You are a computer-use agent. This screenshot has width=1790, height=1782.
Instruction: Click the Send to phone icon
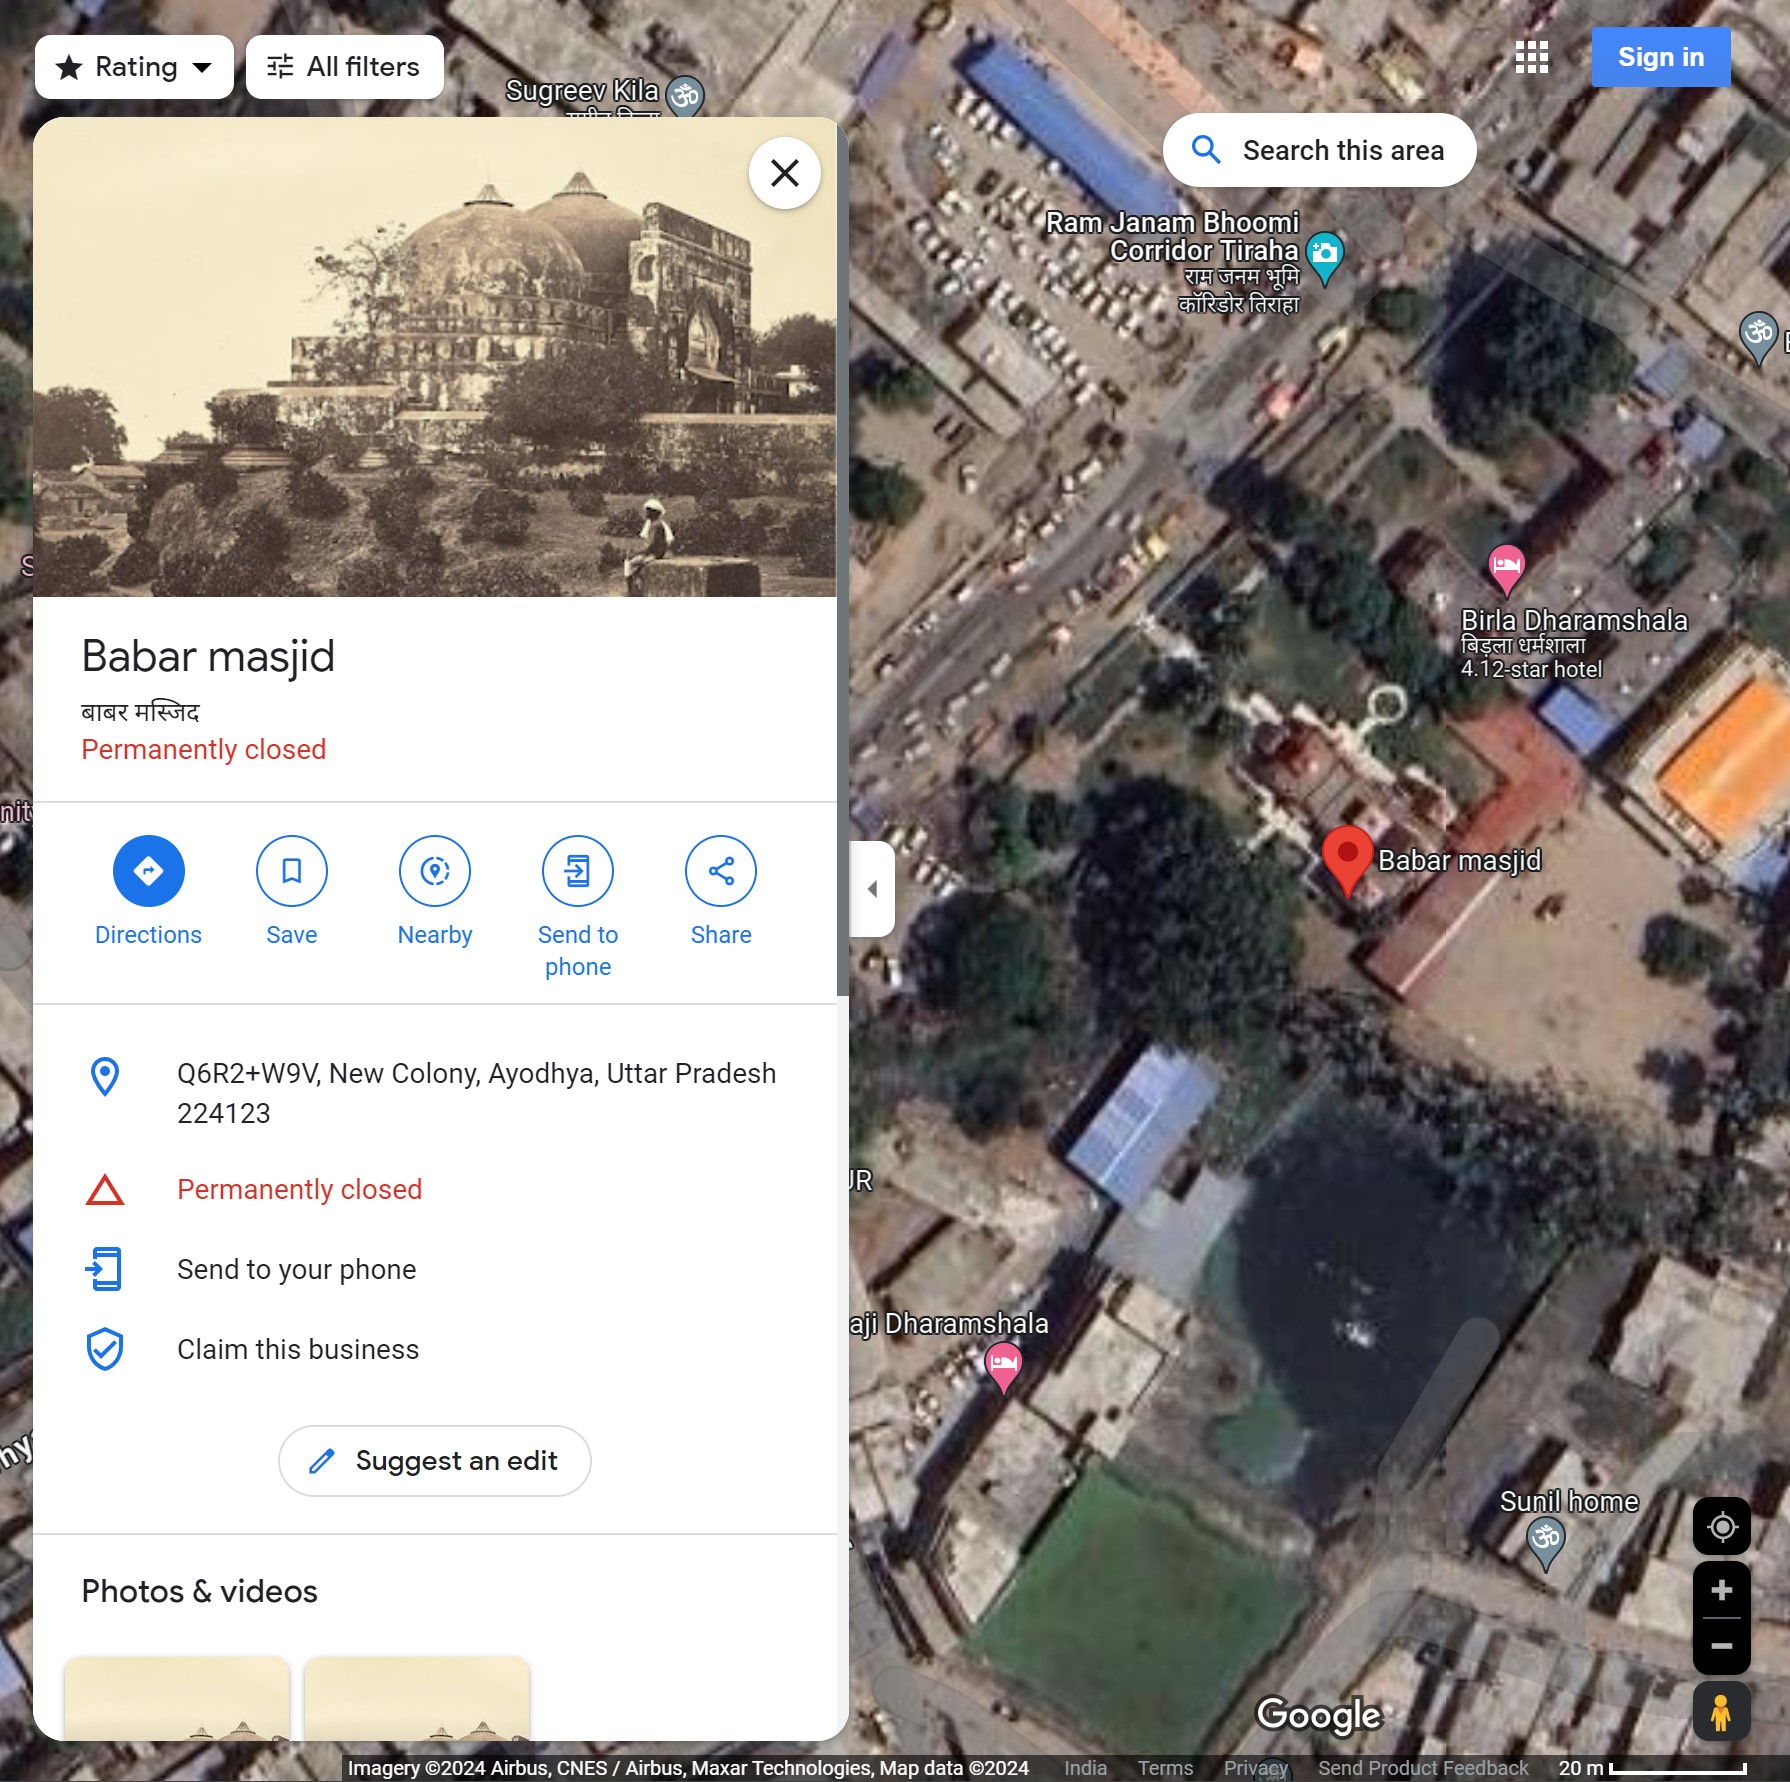[x=578, y=871]
